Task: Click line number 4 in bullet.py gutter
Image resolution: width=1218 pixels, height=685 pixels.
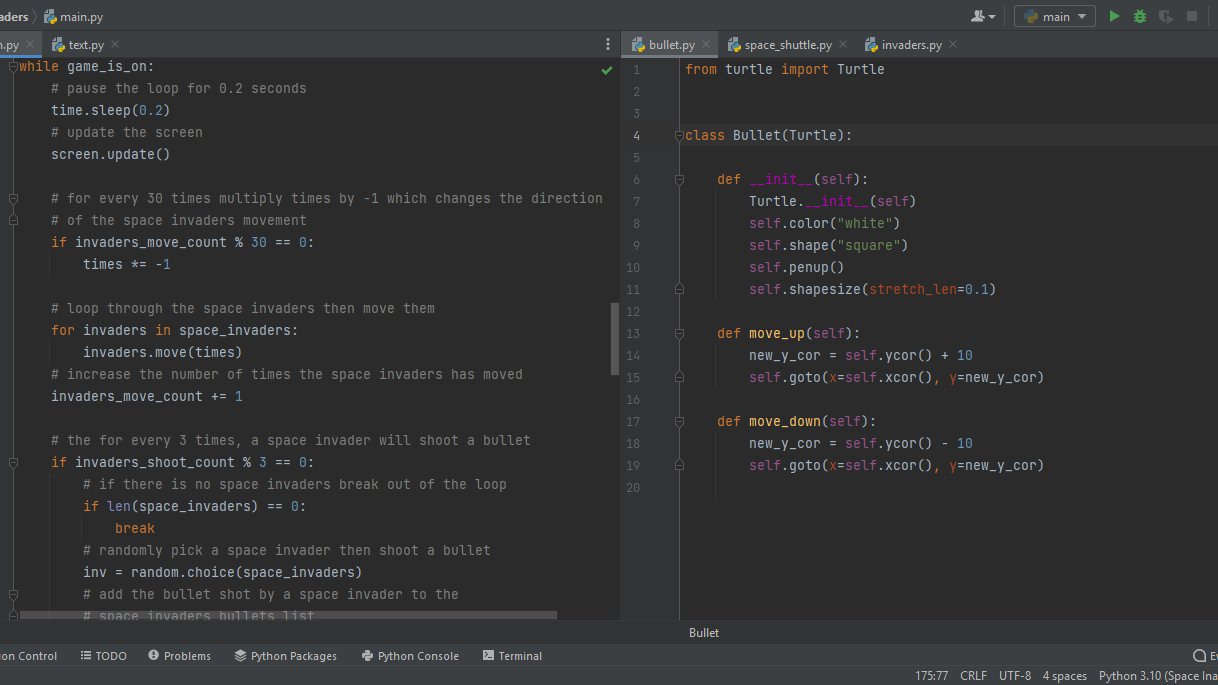Action: [637, 136]
